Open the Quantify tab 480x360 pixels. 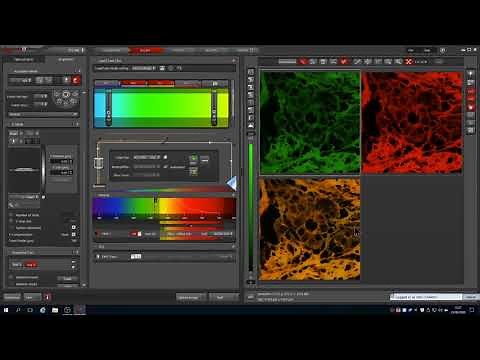coord(212,50)
